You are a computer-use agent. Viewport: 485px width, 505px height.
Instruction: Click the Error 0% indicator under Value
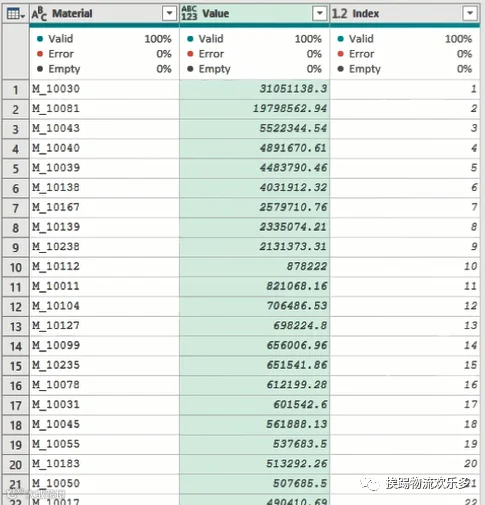pyautogui.click(x=255, y=54)
